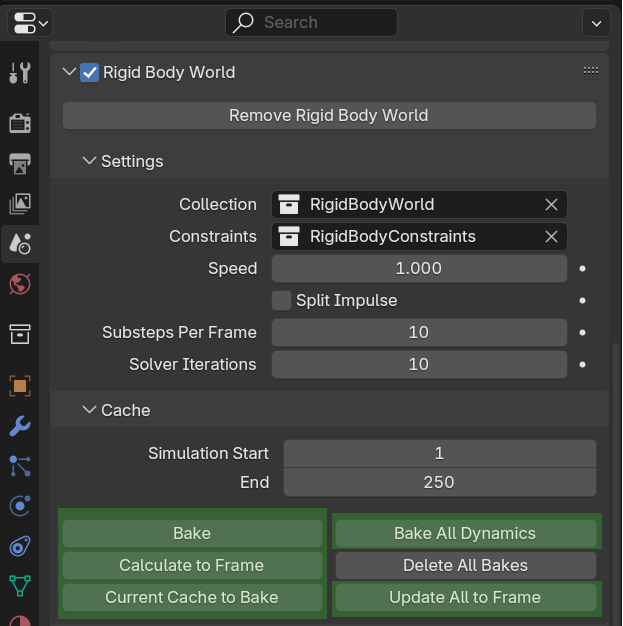
Task: Open the Object properties tab
Action: pyautogui.click(x=20, y=386)
